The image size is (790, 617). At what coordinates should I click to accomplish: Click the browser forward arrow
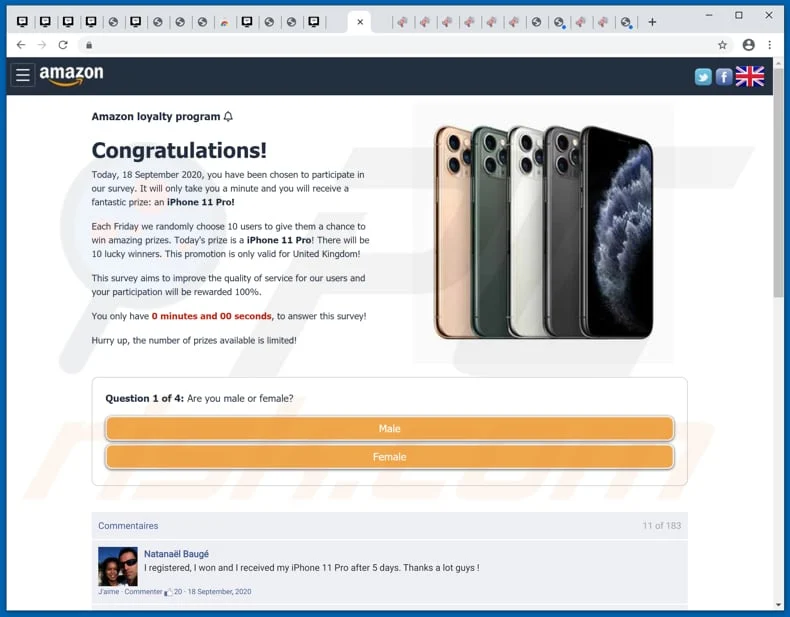click(42, 45)
